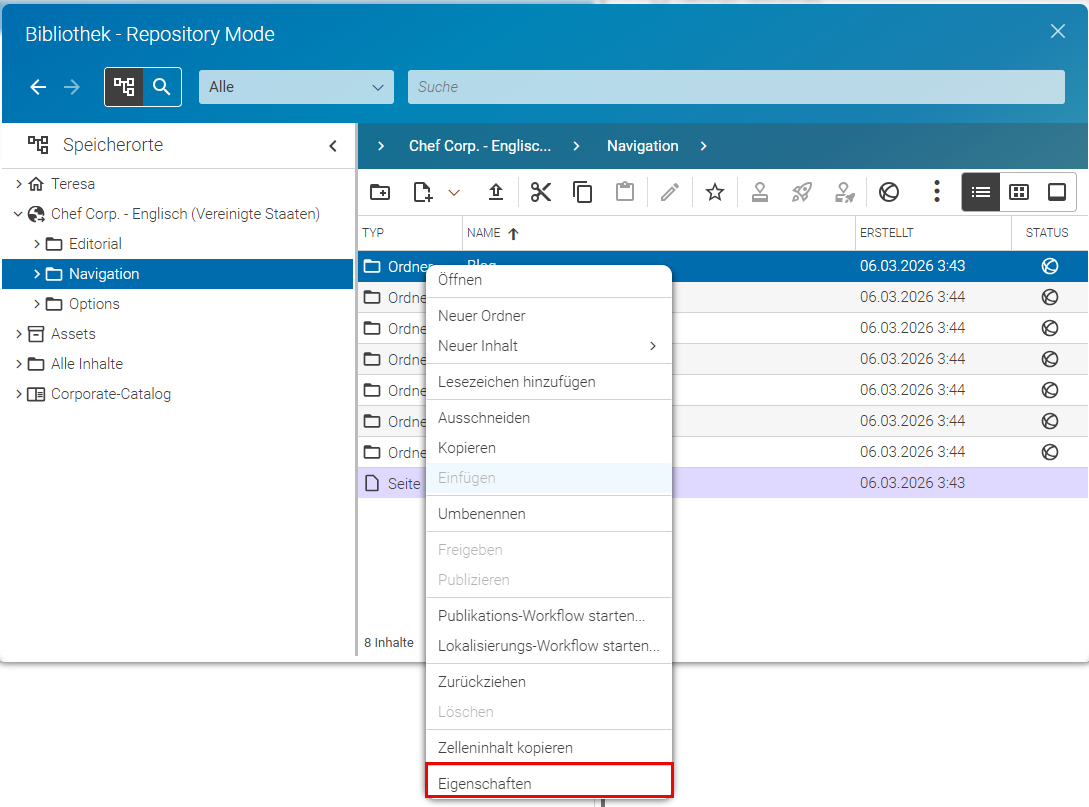Click the copy icon in toolbar
The width and height of the screenshot is (1089, 807).
(x=582, y=192)
